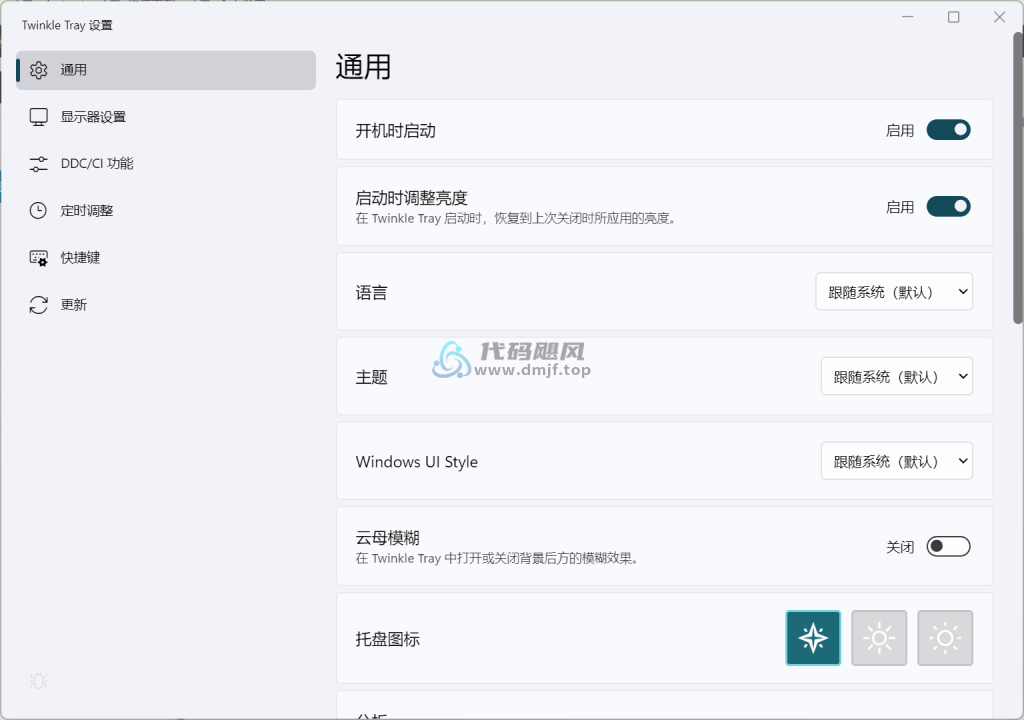1024x720 pixels.
Task: Toggle 开机时启动 switch off
Action: coord(948,130)
